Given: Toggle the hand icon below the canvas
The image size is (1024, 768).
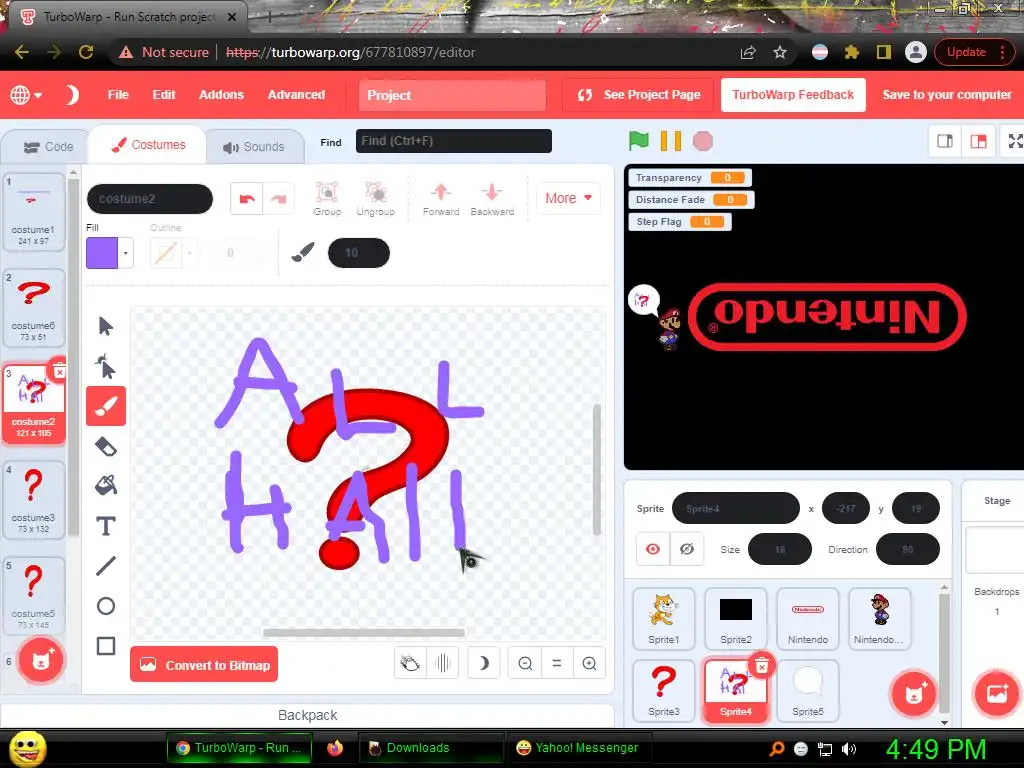Looking at the screenshot, I should [410, 664].
